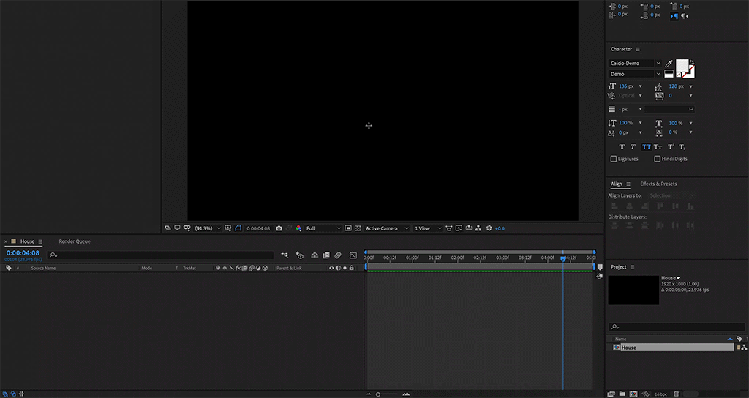This screenshot has height=398, width=749.
Task: Apply Faux Bold text style
Action: [622, 147]
